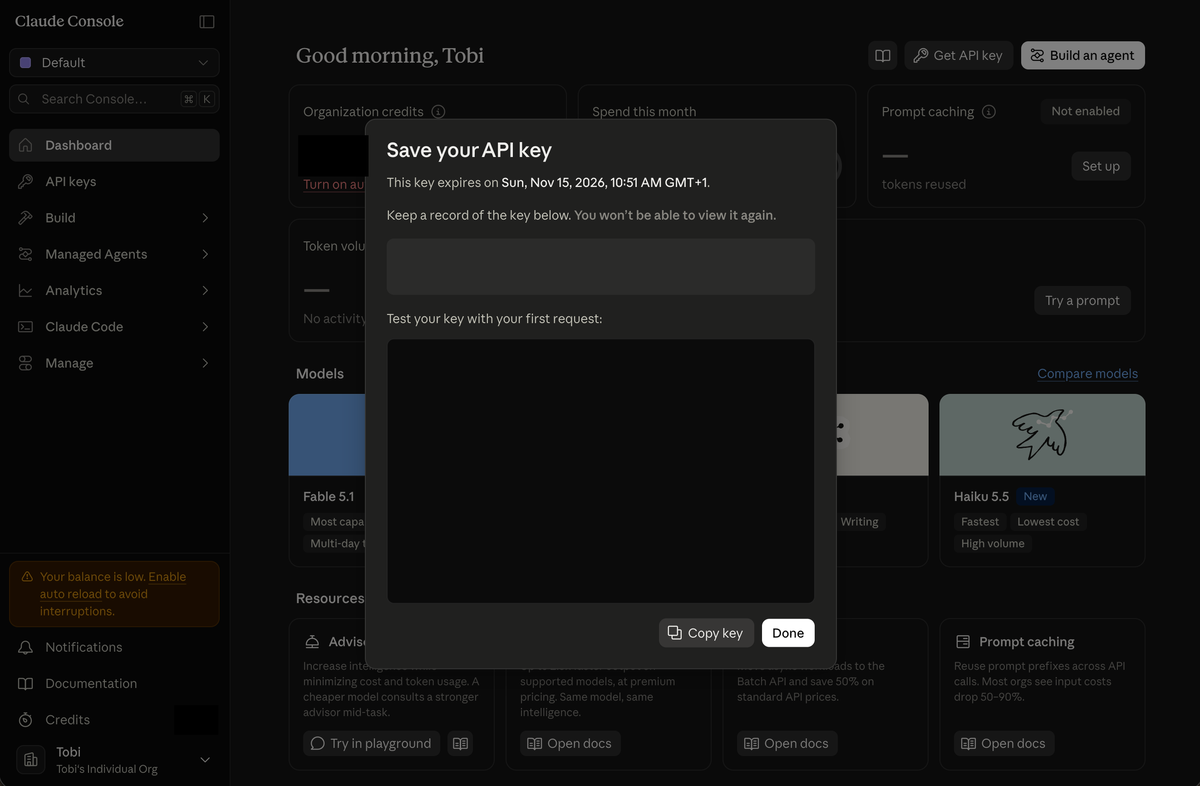Expand the Claude Code chevron
The image size is (1200, 786).
[x=205, y=327]
